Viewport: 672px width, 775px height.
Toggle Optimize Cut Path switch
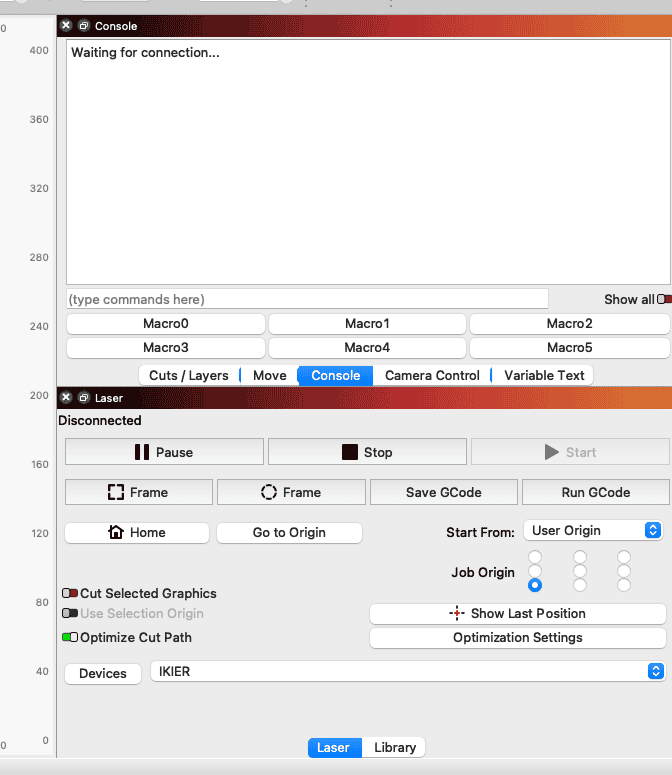70,637
